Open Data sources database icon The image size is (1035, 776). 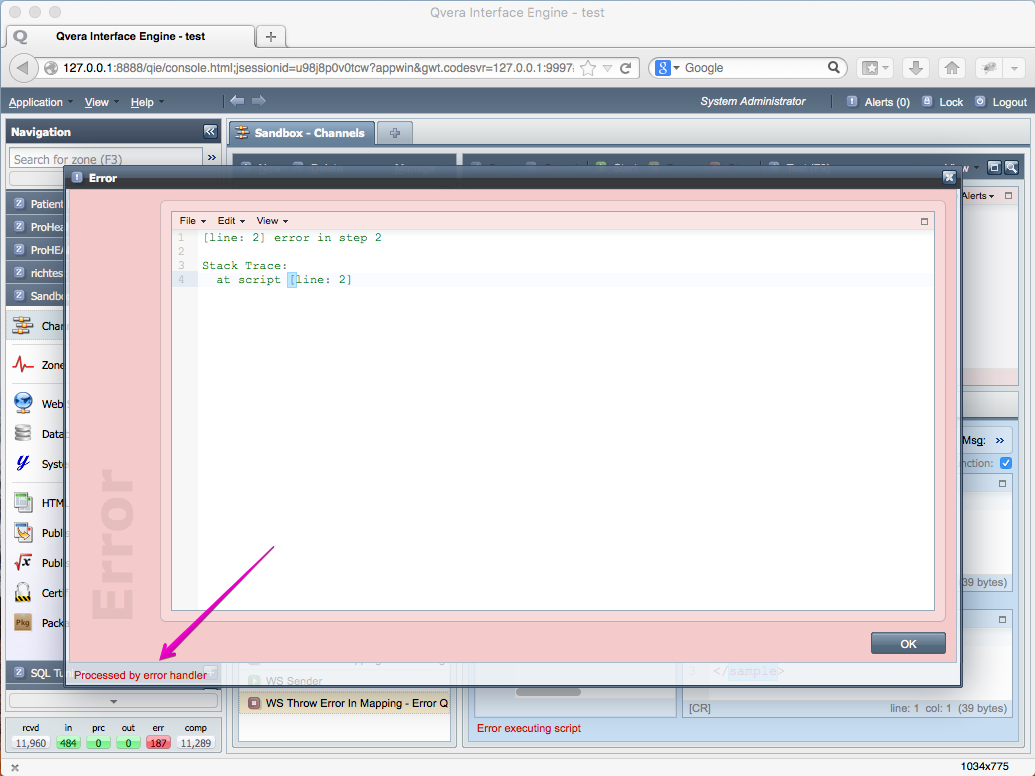click(x=22, y=433)
